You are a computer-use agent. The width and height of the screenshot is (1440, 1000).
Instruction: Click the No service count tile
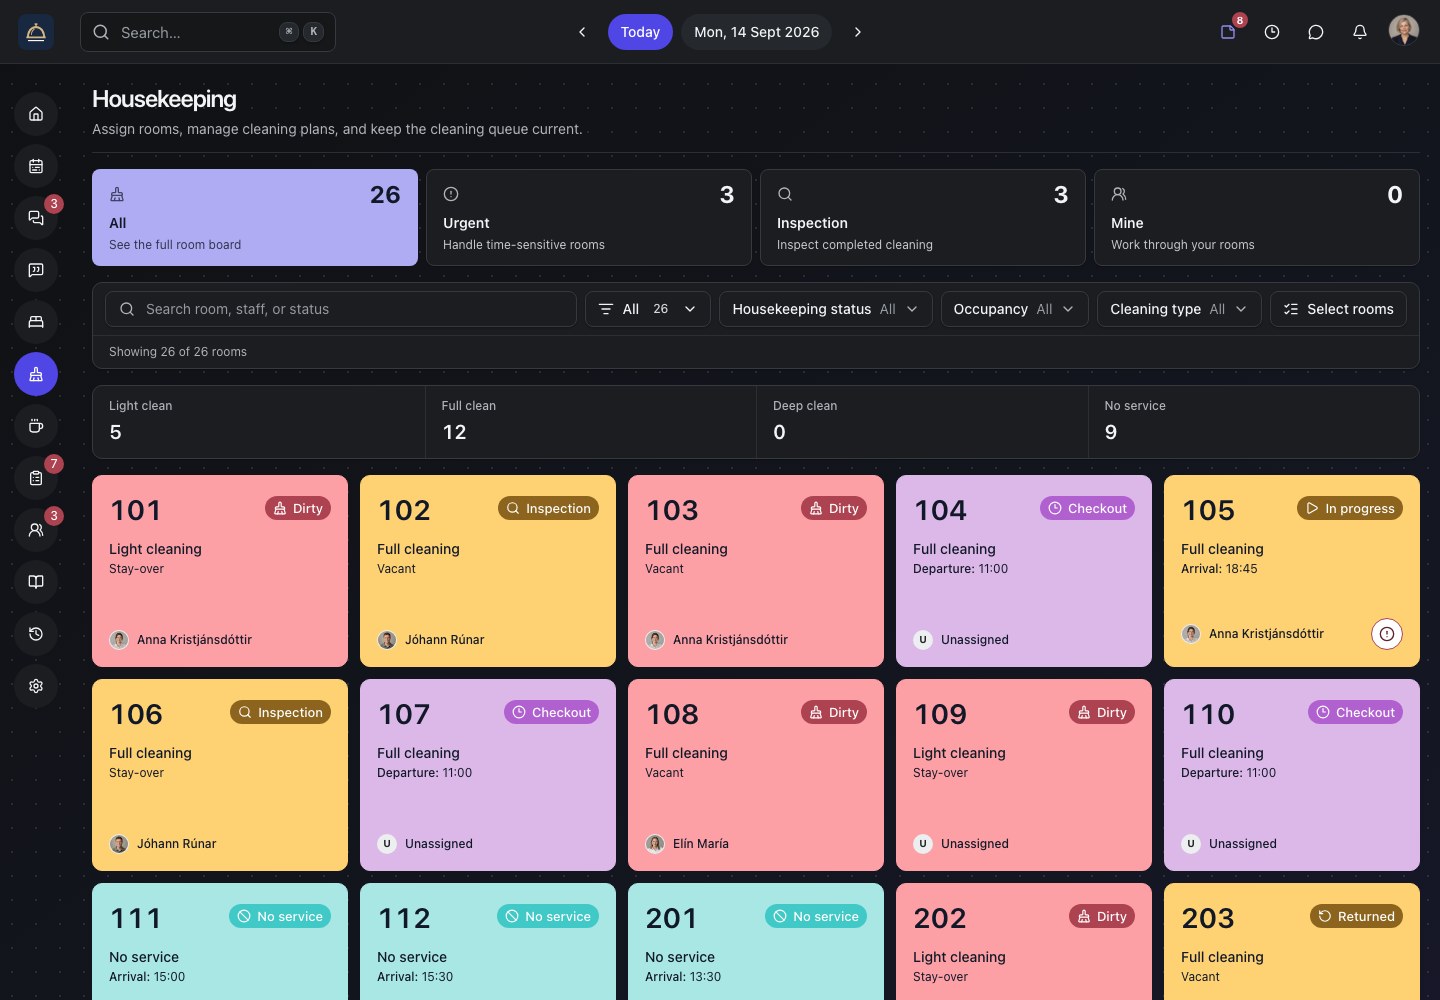(1254, 422)
